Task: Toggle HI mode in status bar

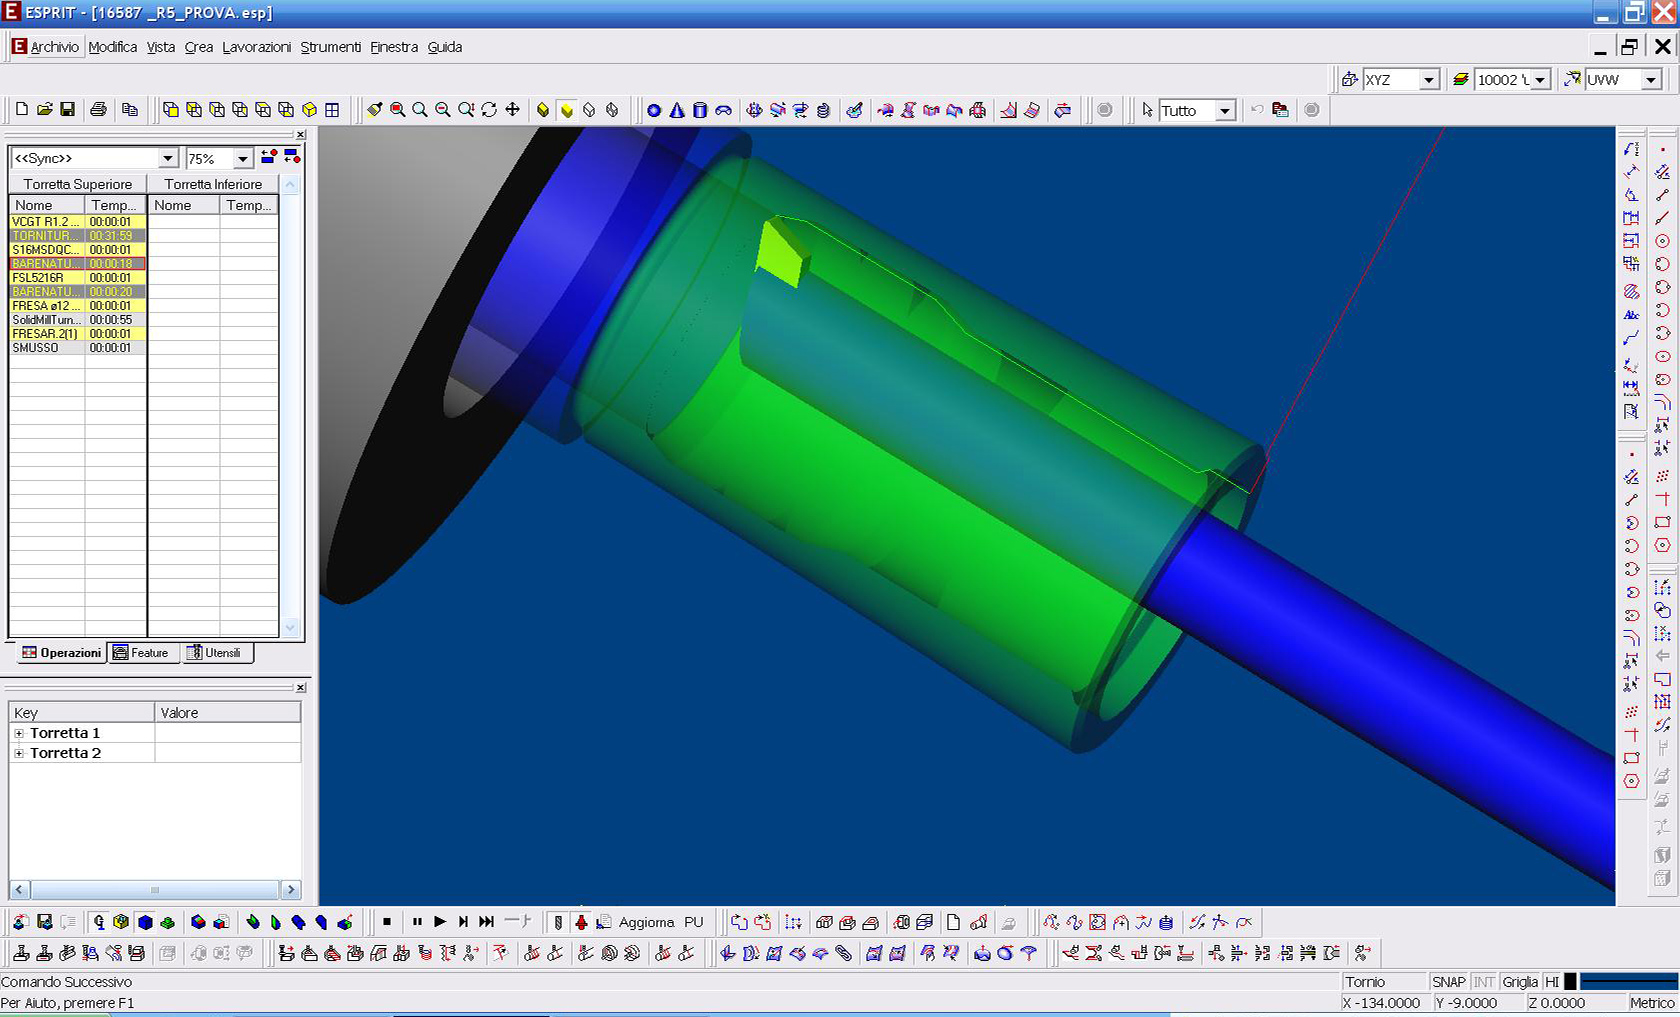Action: [1551, 982]
